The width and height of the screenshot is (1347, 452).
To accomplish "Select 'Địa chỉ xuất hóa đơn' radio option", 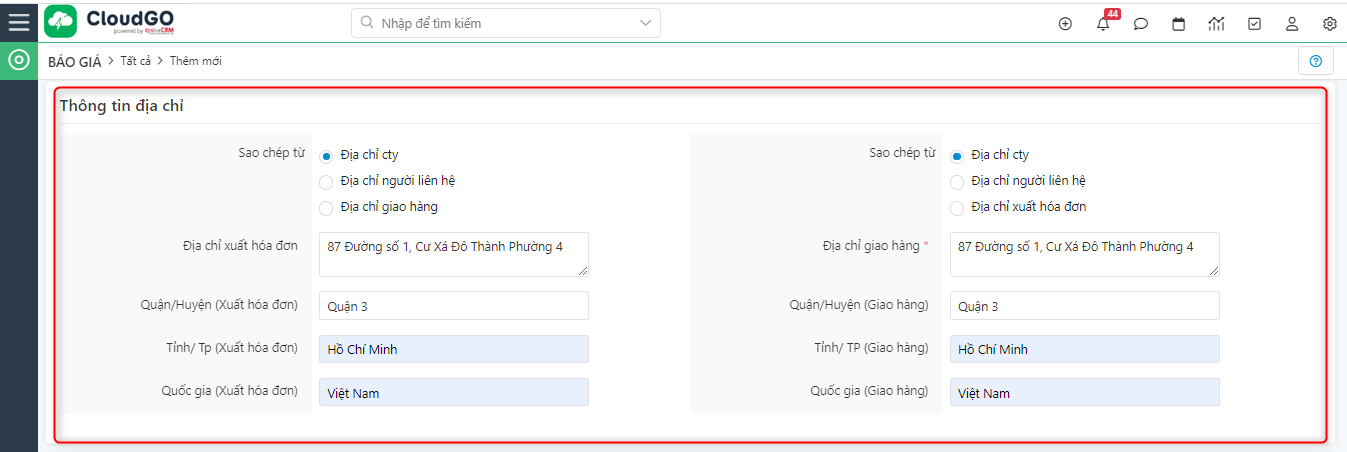I will click(957, 208).
